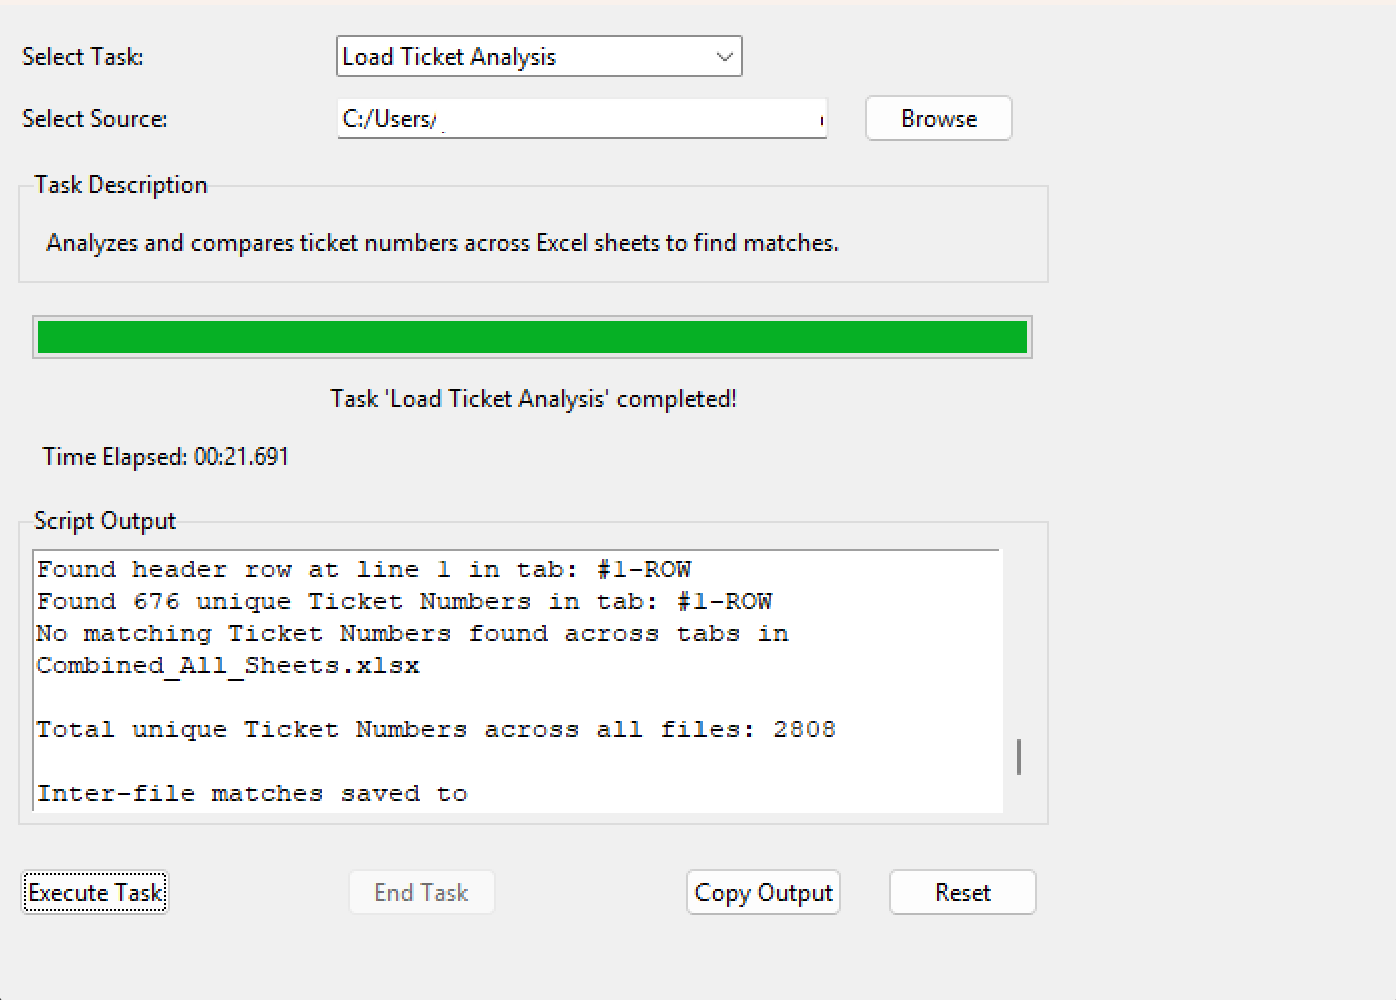Image resolution: width=1396 pixels, height=1000 pixels.
Task: Click the 'Total unique Ticket Numbers' line
Action: tap(436, 729)
